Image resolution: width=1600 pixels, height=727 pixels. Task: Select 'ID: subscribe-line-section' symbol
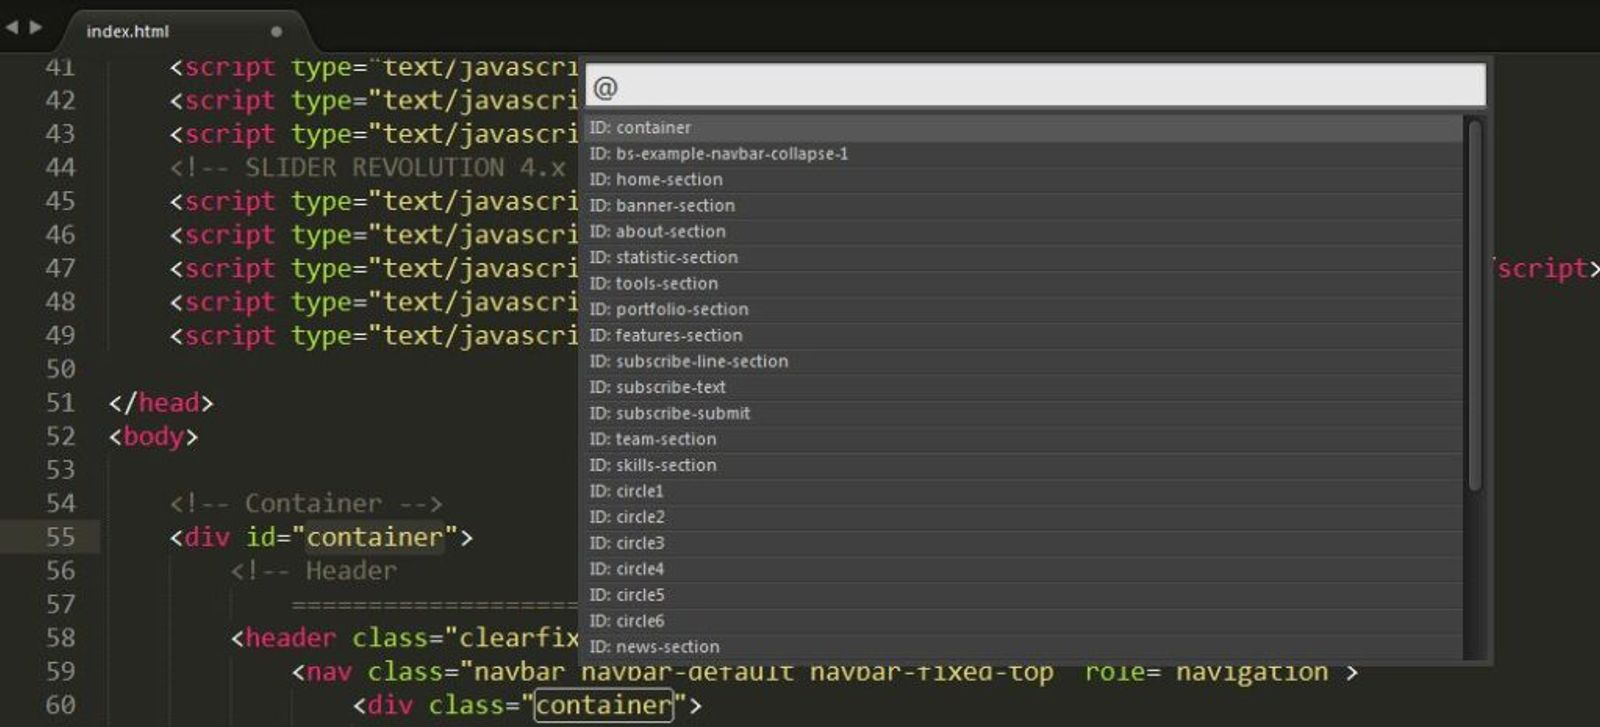click(1023, 362)
